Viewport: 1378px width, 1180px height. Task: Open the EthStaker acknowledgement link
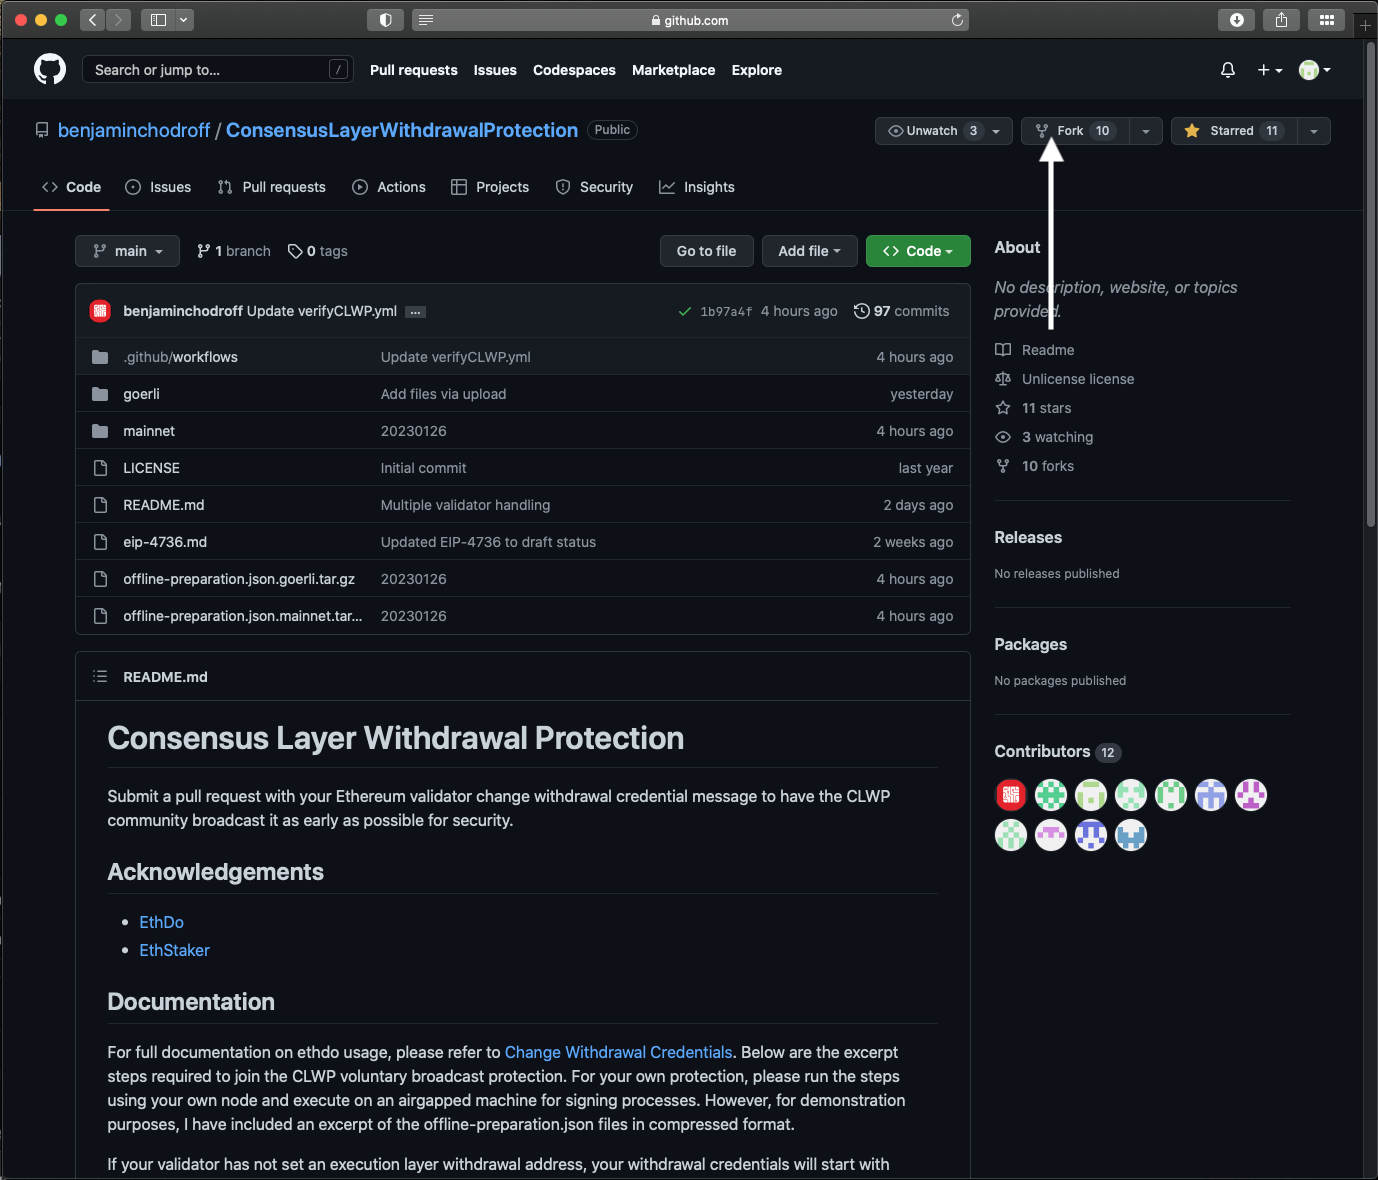[x=174, y=950]
